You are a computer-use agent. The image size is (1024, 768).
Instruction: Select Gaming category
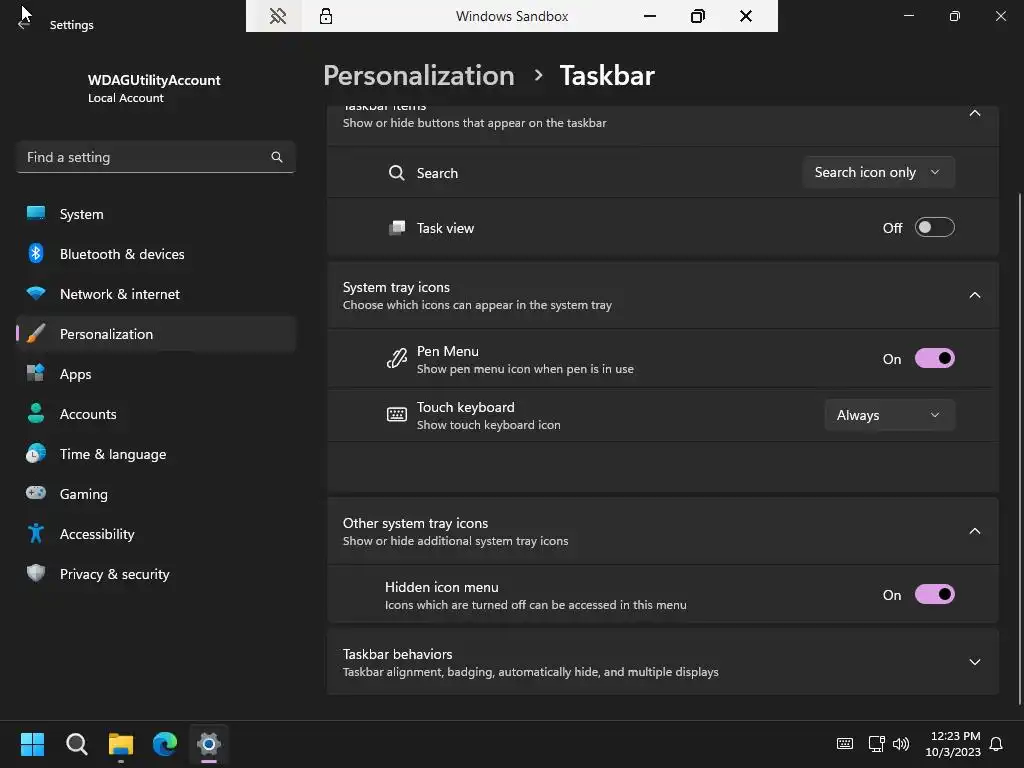[155, 493]
